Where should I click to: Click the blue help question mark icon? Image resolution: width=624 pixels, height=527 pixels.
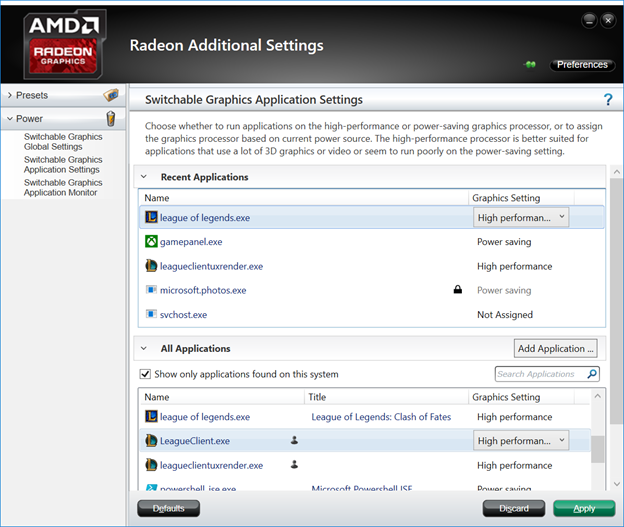pos(608,99)
